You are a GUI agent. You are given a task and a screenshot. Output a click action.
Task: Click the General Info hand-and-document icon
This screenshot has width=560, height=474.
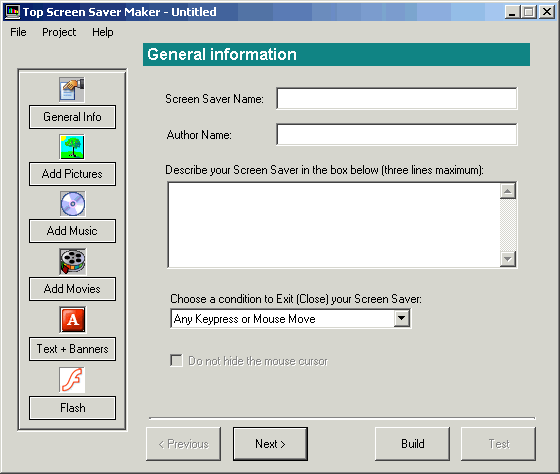(72, 89)
